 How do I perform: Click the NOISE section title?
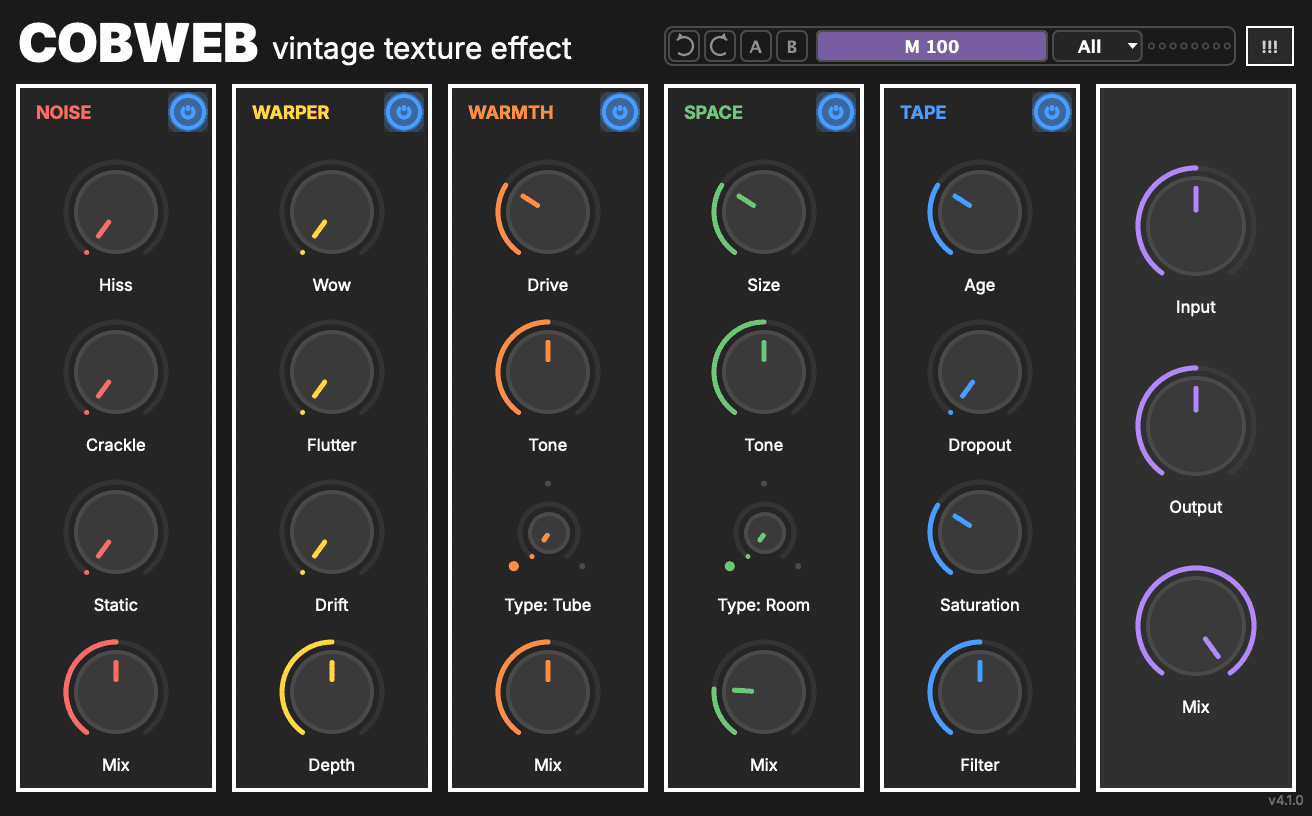point(63,113)
